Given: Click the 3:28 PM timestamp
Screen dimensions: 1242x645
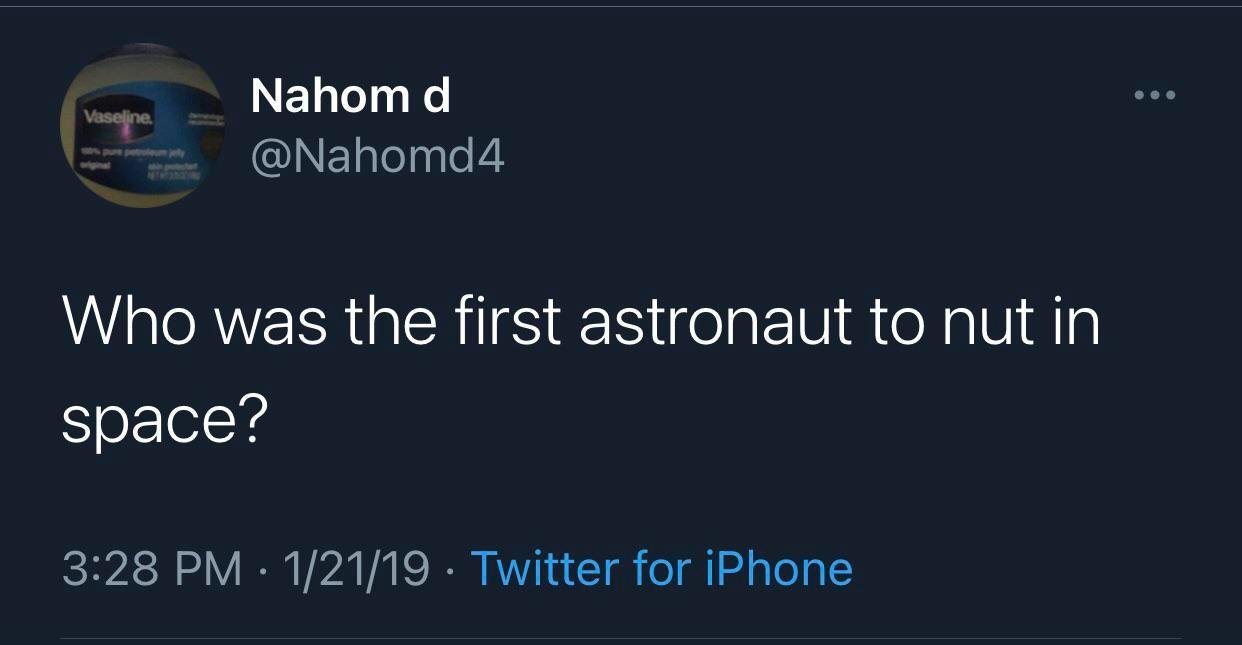Looking at the screenshot, I should tap(152, 569).
